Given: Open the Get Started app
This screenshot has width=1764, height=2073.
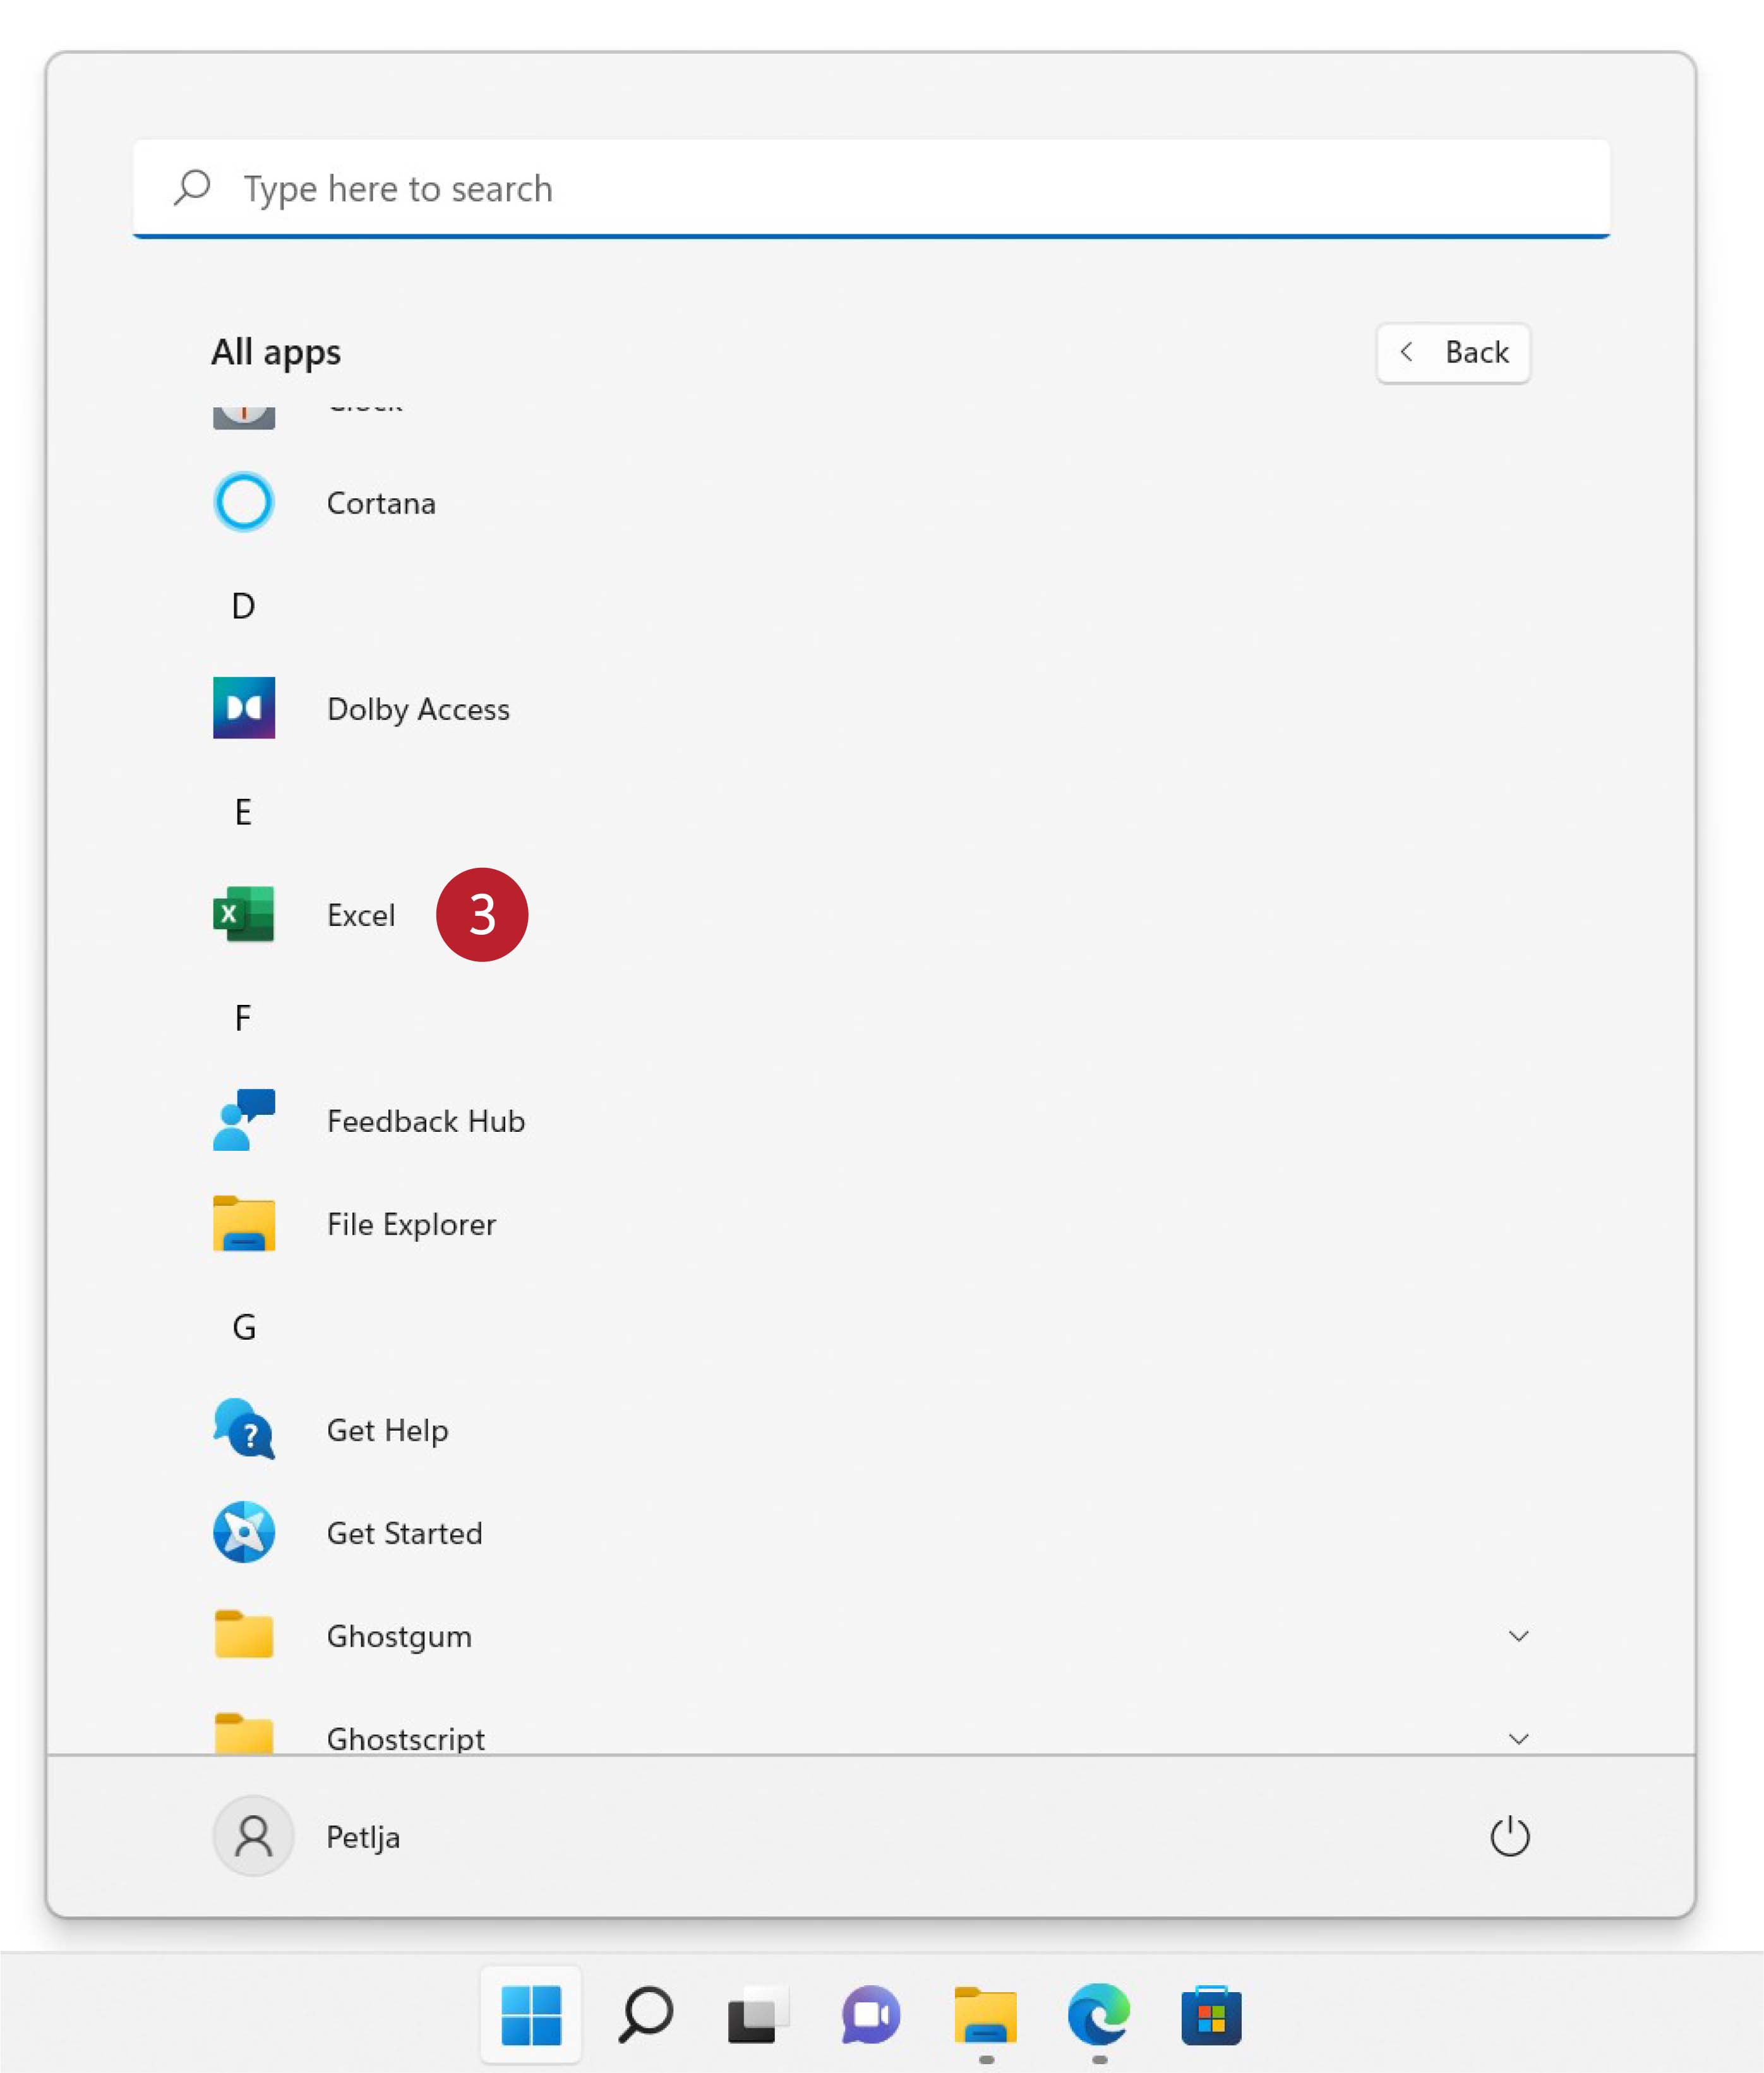Looking at the screenshot, I should (x=404, y=1533).
